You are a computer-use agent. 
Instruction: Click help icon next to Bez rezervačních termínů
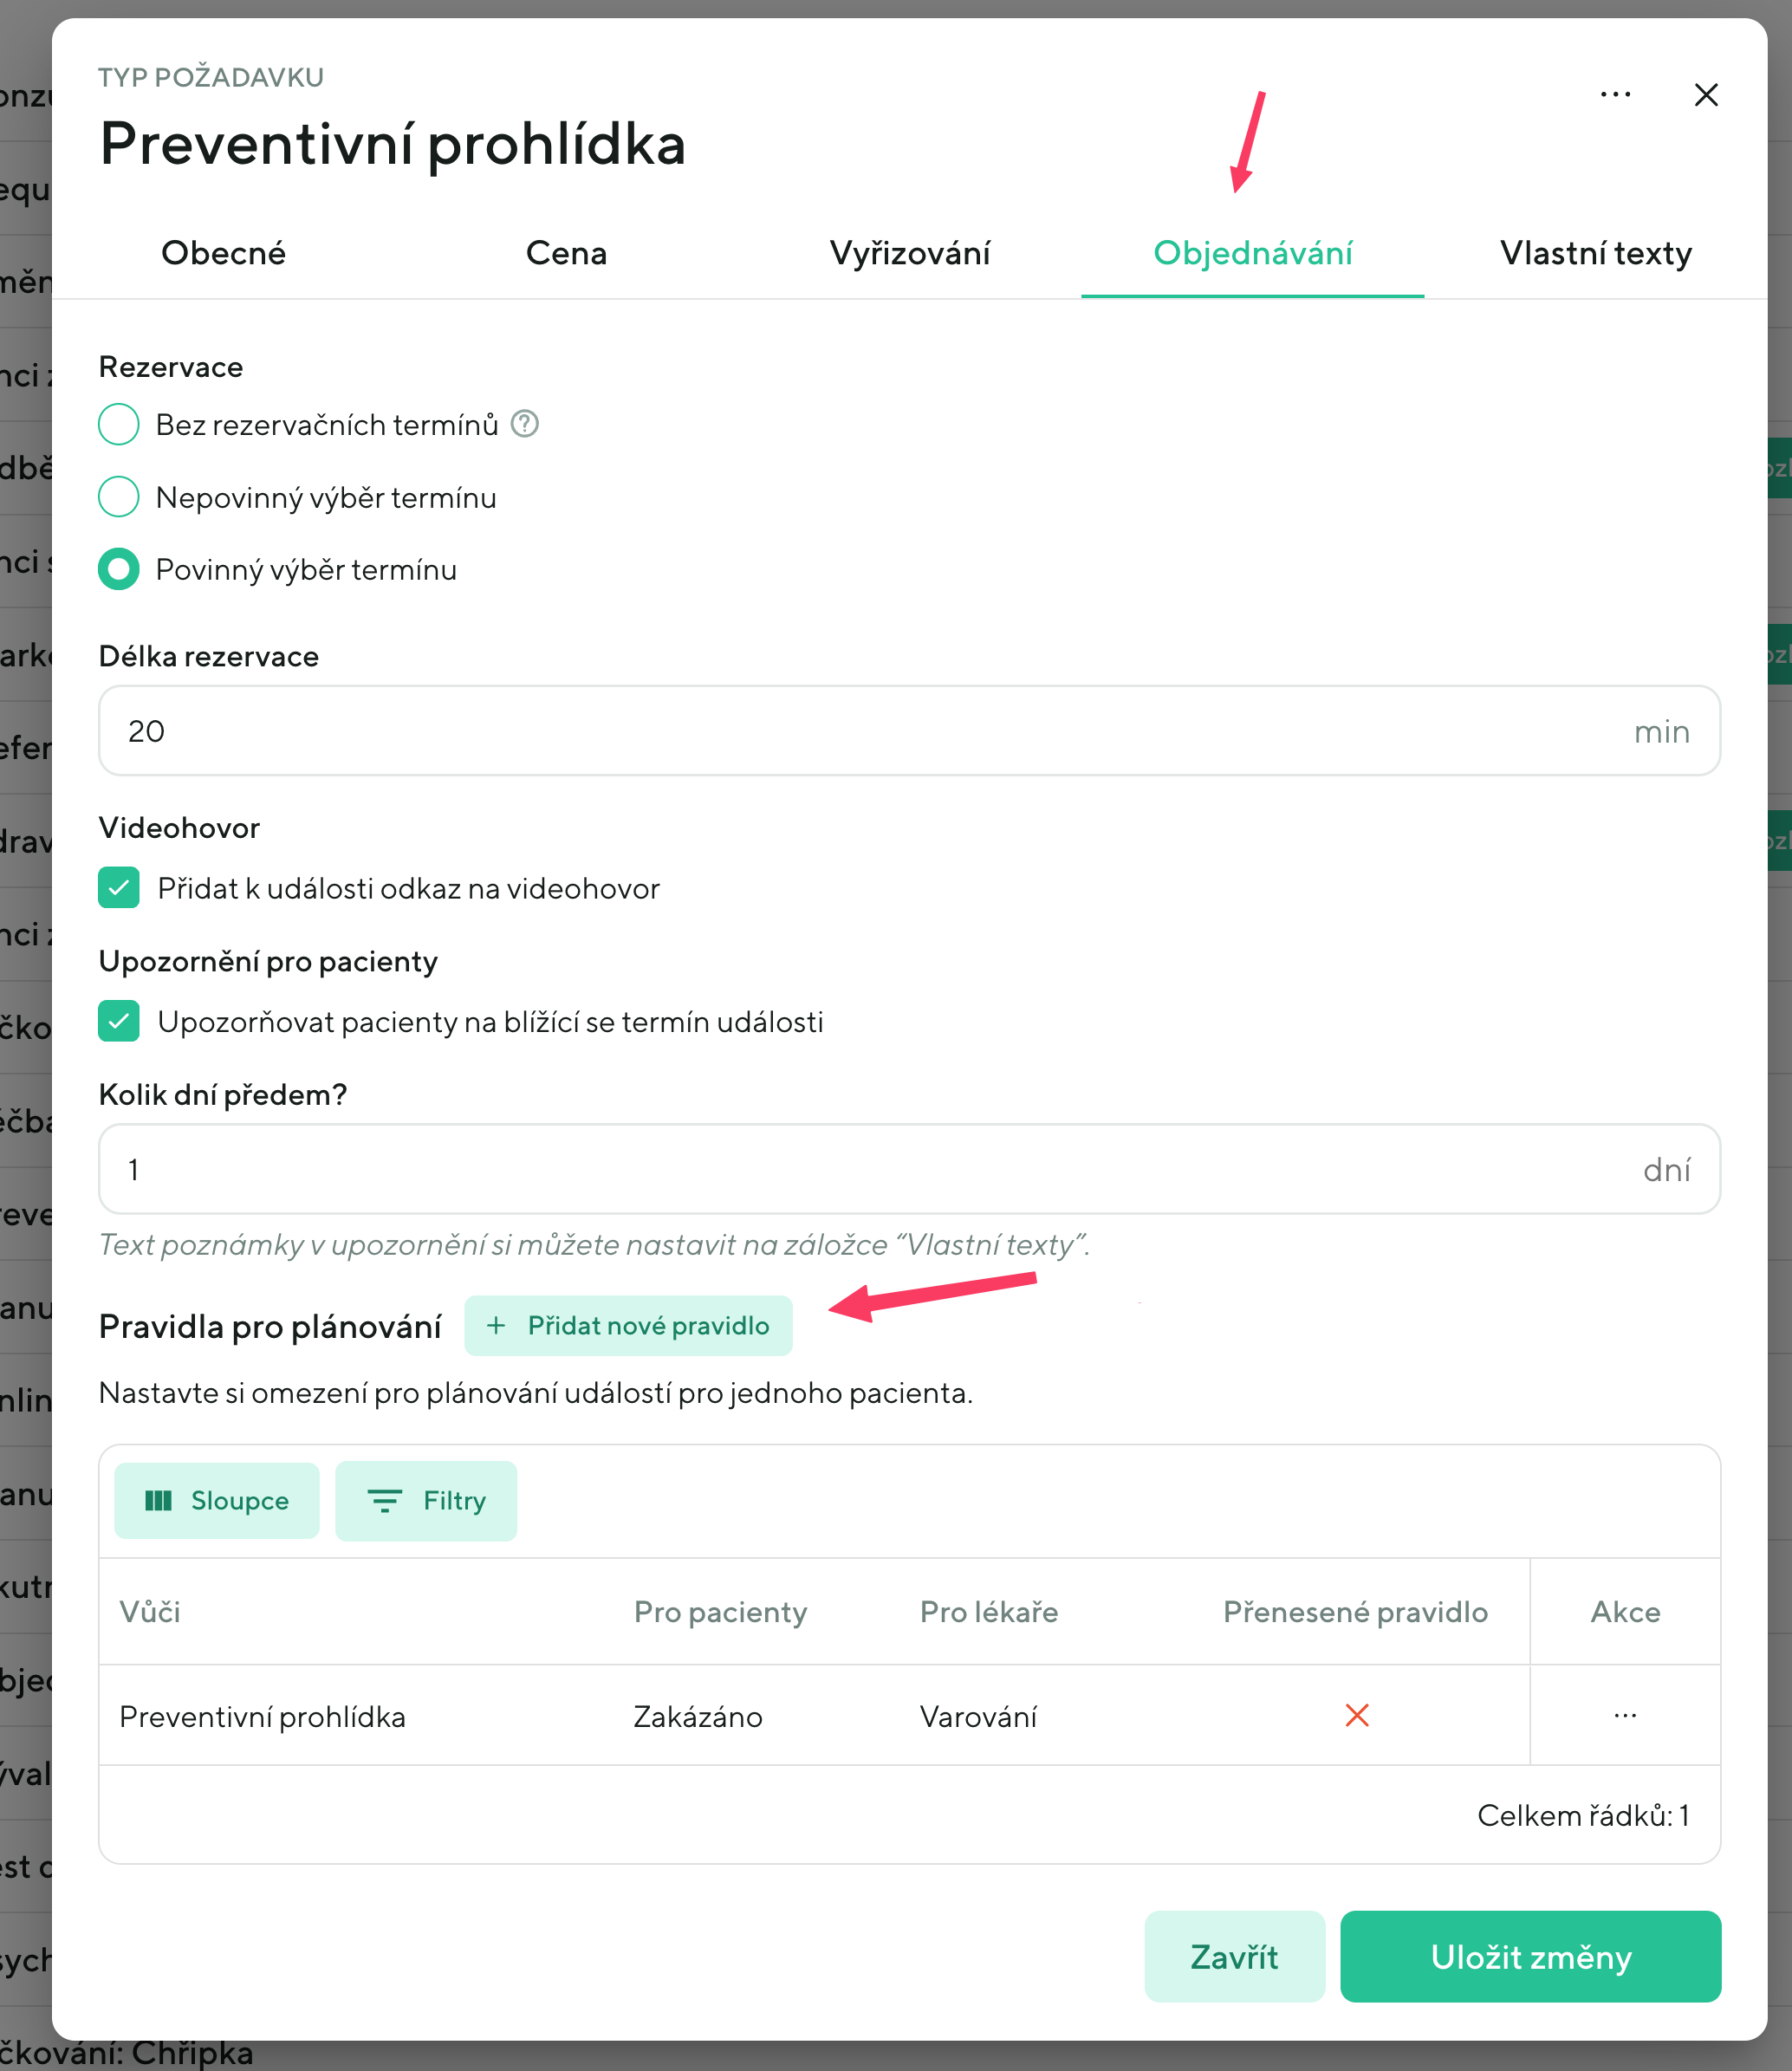point(525,424)
